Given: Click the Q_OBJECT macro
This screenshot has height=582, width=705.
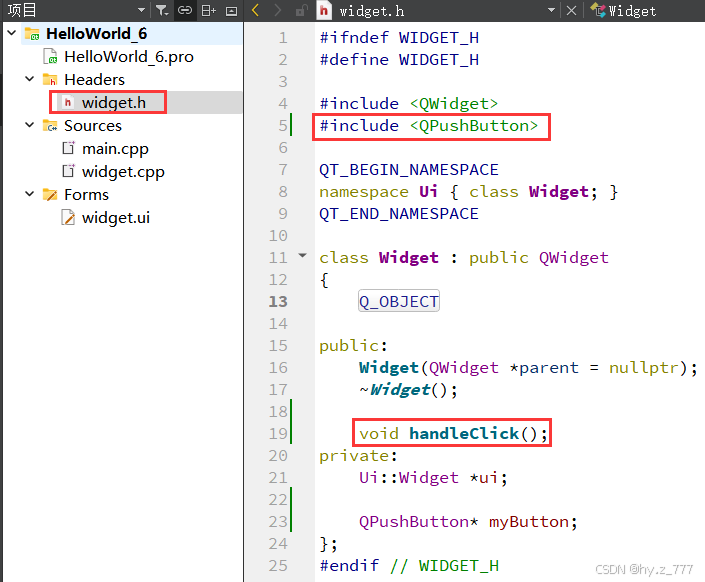Looking at the screenshot, I should coord(399,301).
